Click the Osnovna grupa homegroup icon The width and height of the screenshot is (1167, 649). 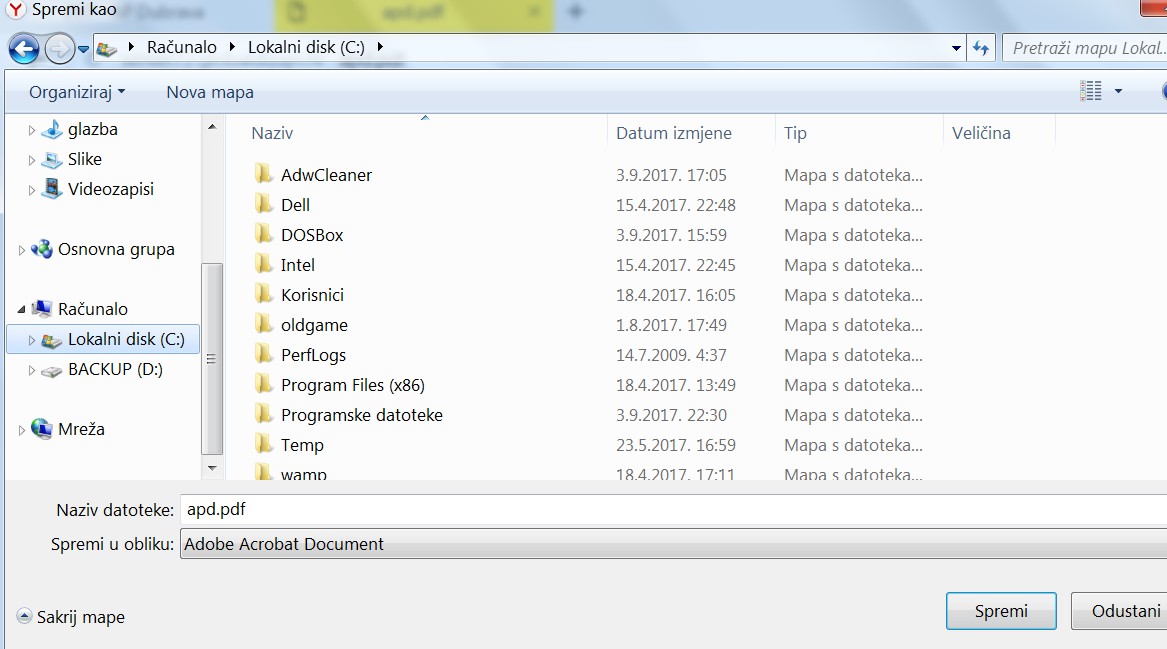(x=42, y=249)
